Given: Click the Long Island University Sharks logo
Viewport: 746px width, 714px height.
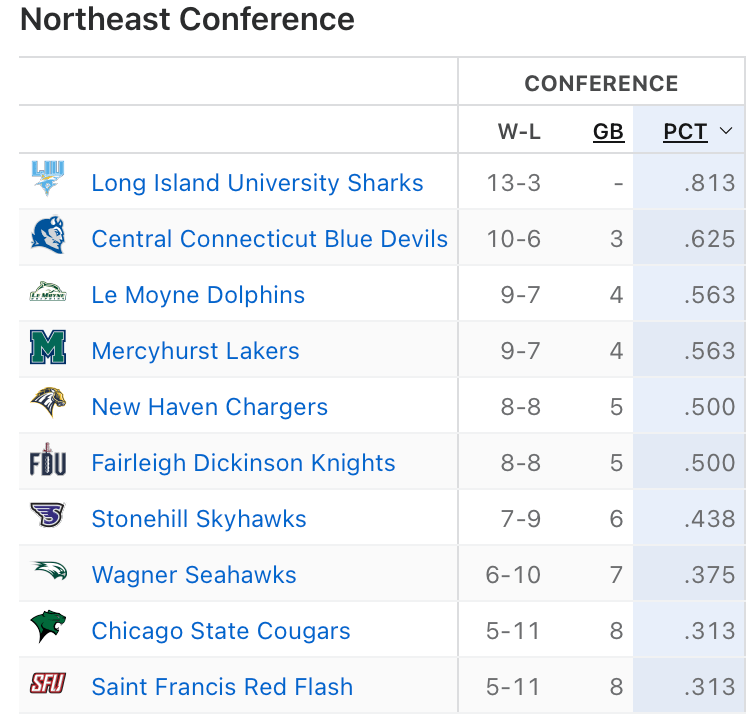Looking at the screenshot, I should point(47,180).
